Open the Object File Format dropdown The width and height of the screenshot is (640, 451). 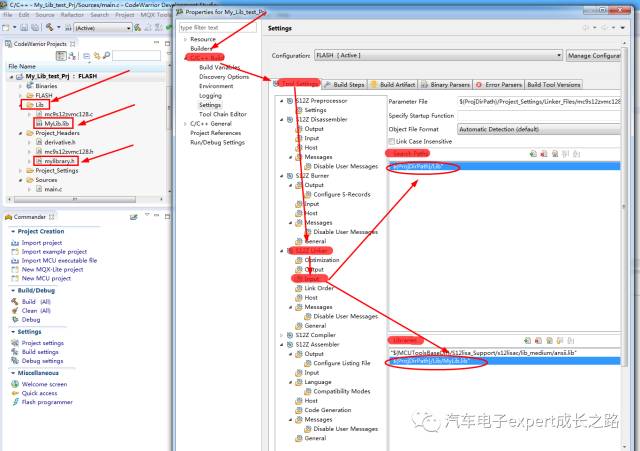pyautogui.click(x=539, y=129)
